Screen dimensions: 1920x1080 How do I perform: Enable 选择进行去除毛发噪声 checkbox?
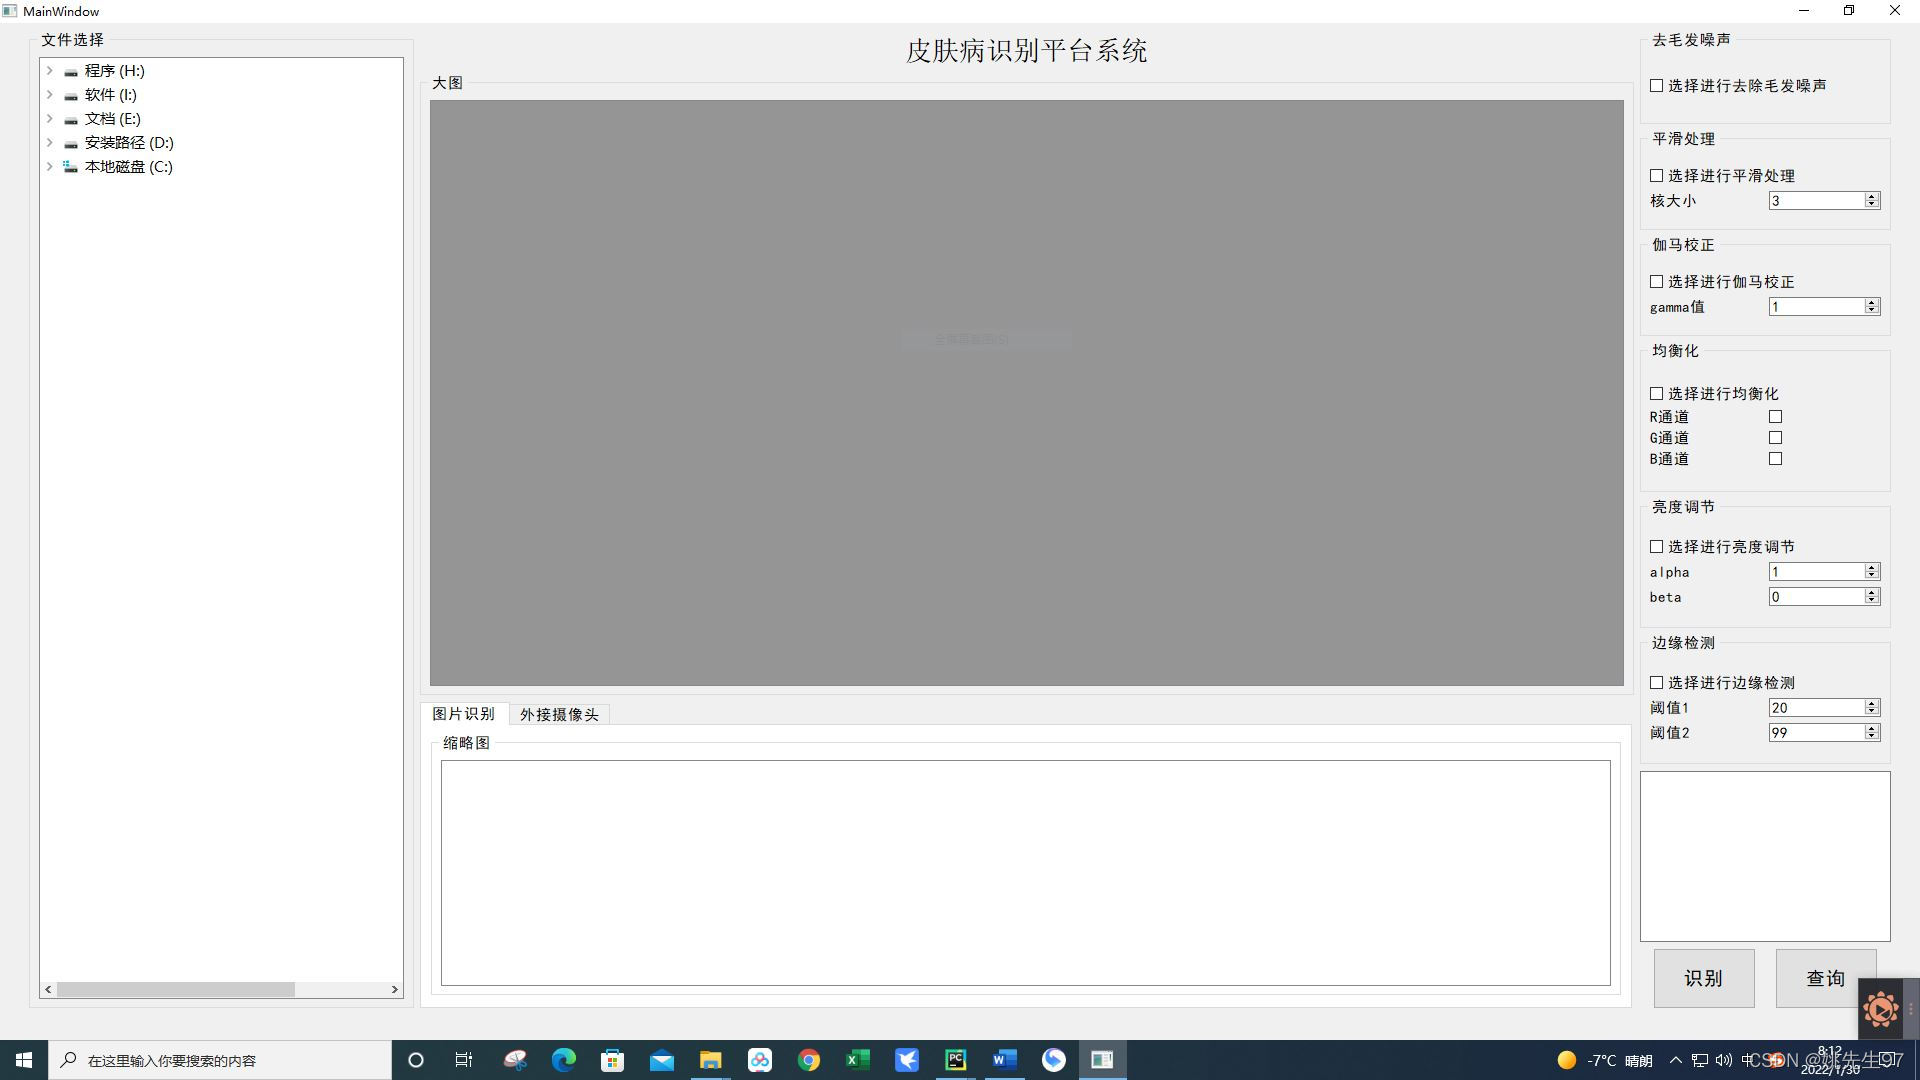coord(1656,86)
